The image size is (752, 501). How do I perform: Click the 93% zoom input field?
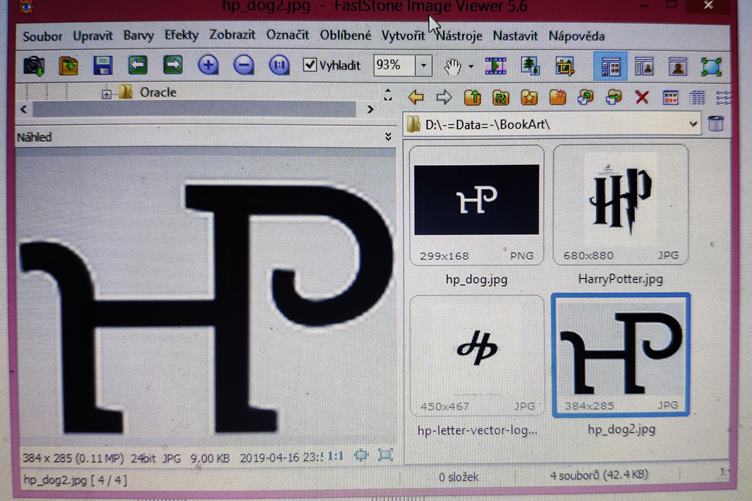tap(394, 65)
